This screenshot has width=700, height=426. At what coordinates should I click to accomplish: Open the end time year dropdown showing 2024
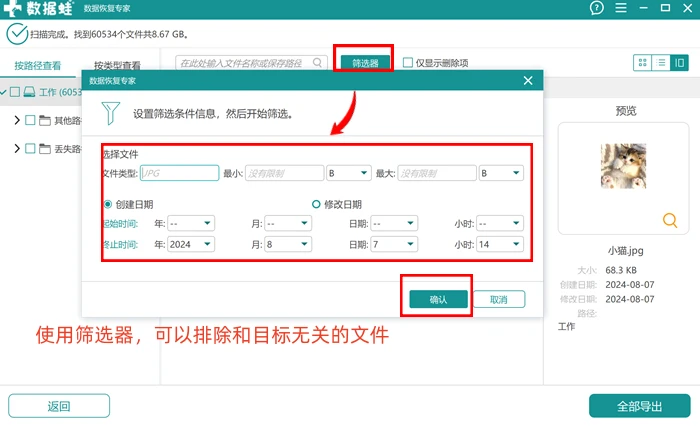pos(191,244)
